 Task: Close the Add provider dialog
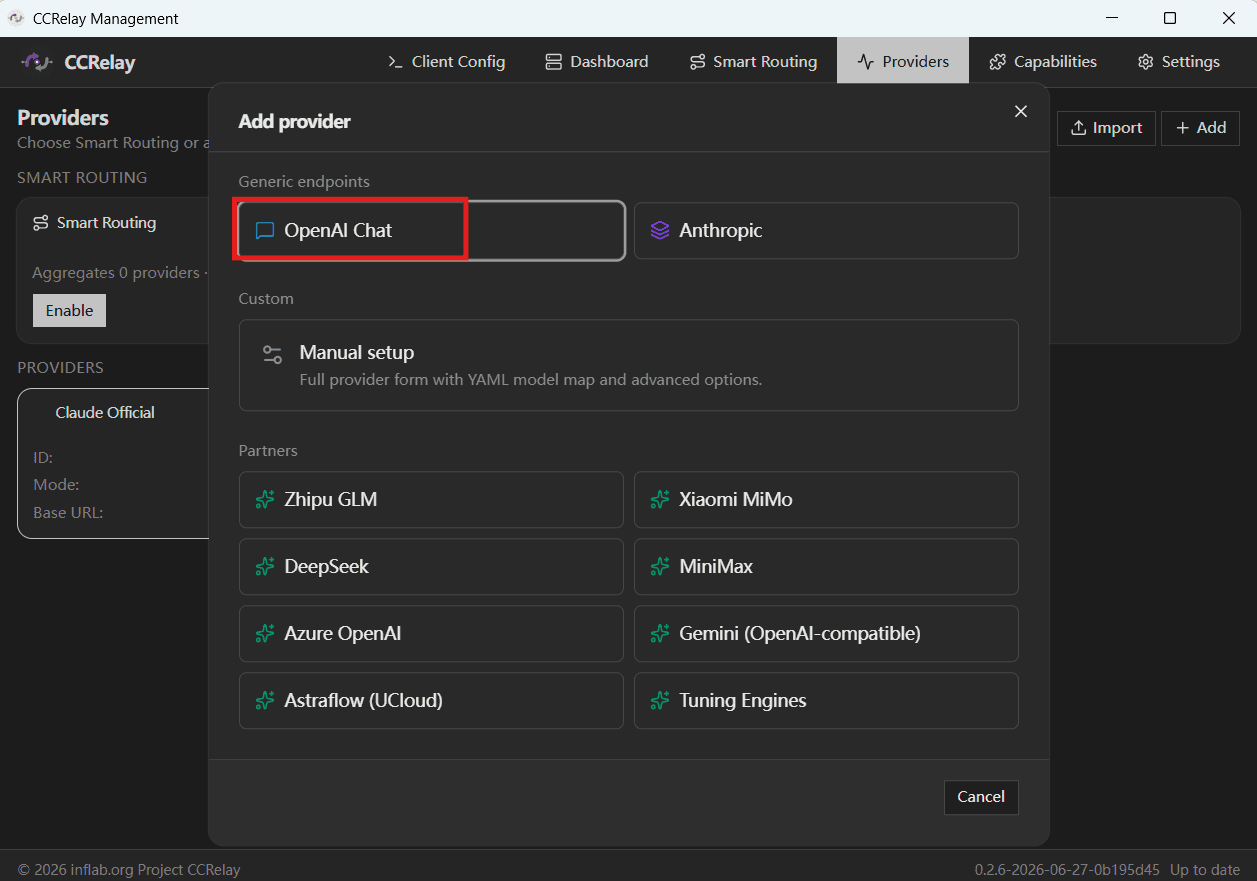1021,111
